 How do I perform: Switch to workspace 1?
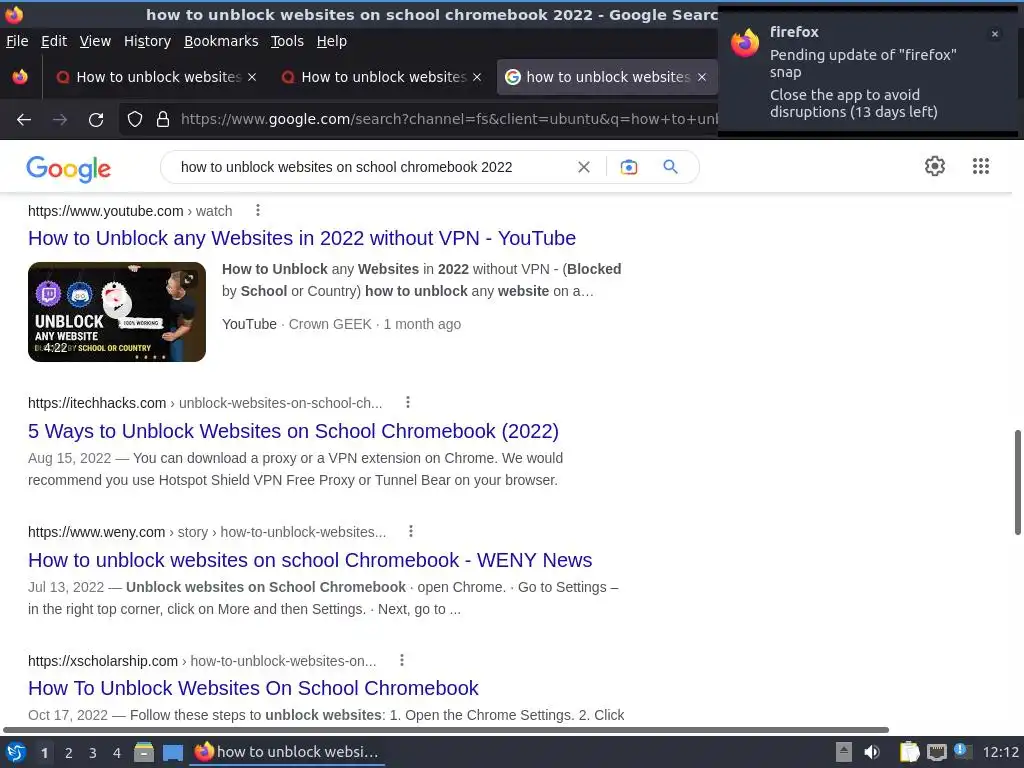(44, 753)
